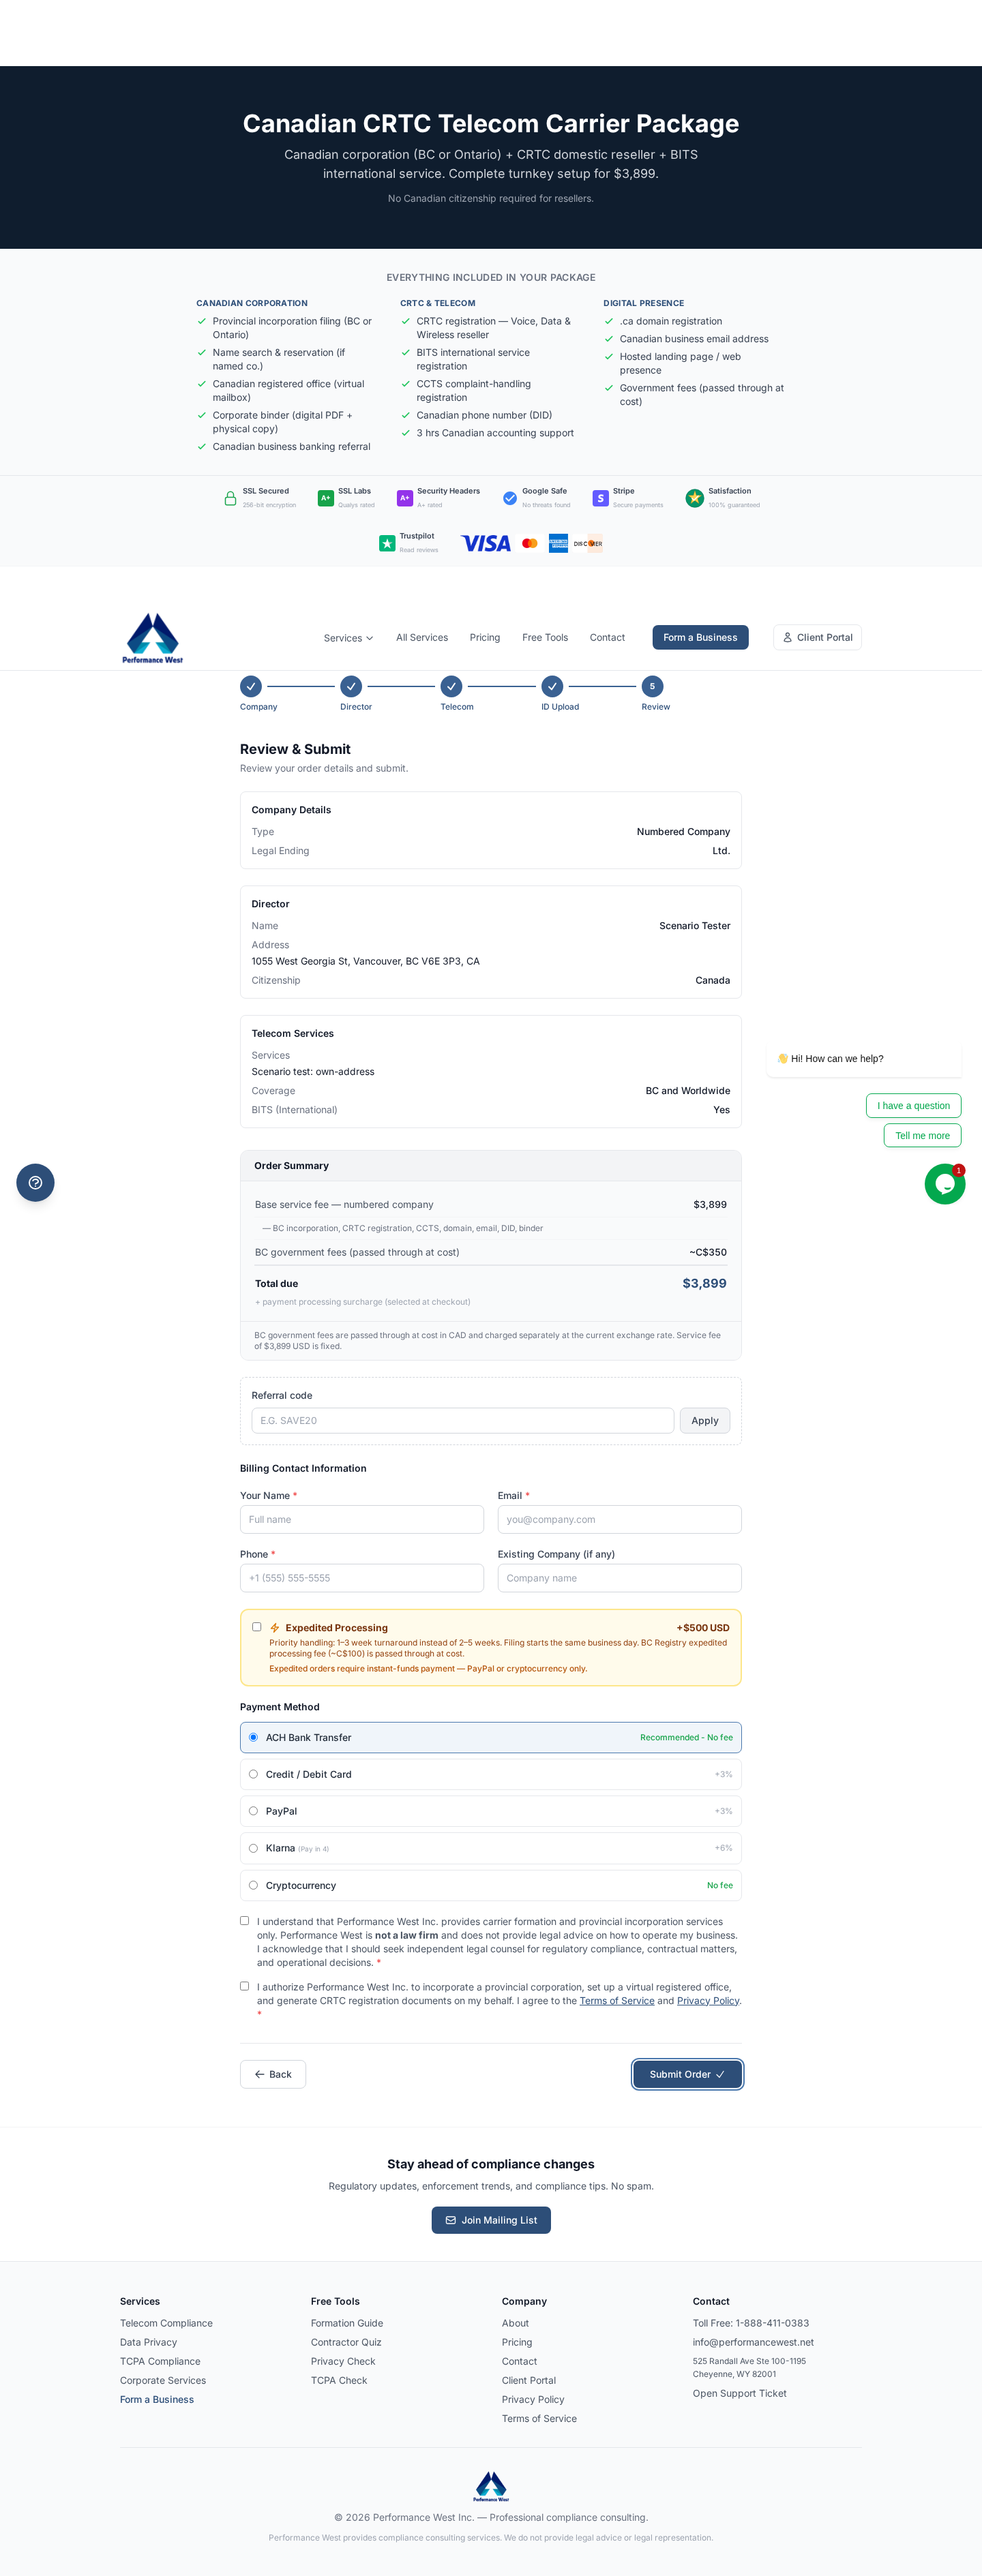
Task: Click the Google Safe checkmark badge
Action: click(510, 498)
